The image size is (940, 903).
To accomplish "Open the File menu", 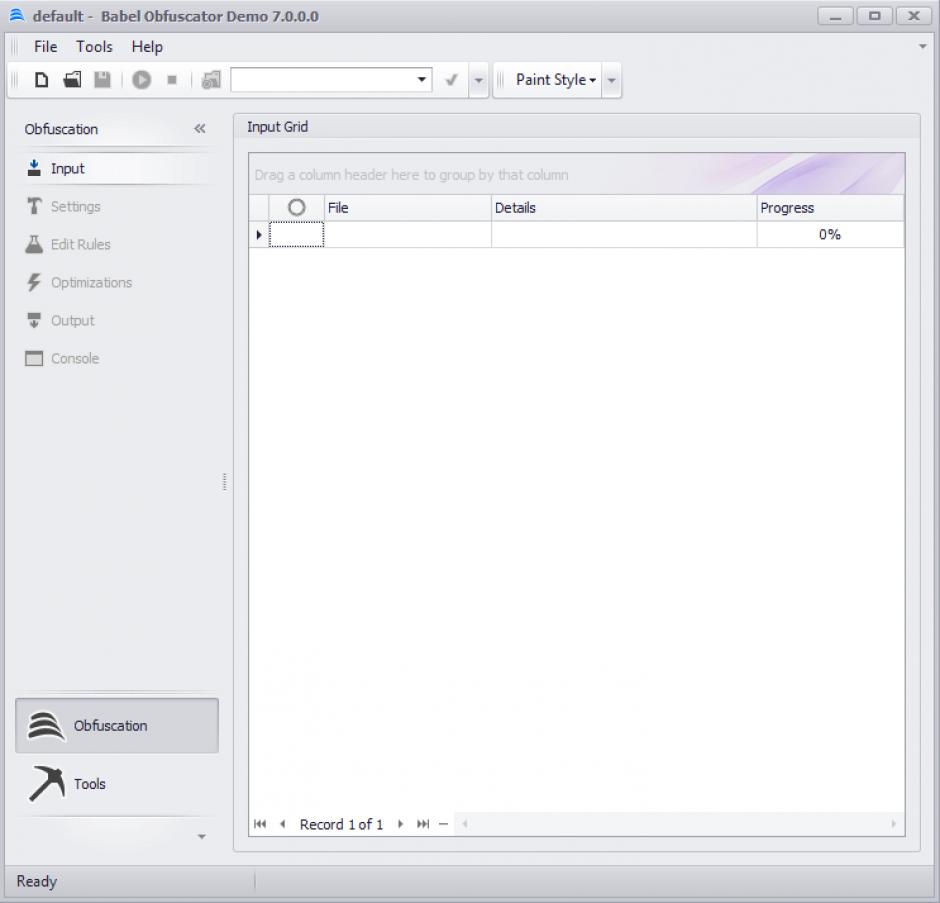I will (46, 47).
